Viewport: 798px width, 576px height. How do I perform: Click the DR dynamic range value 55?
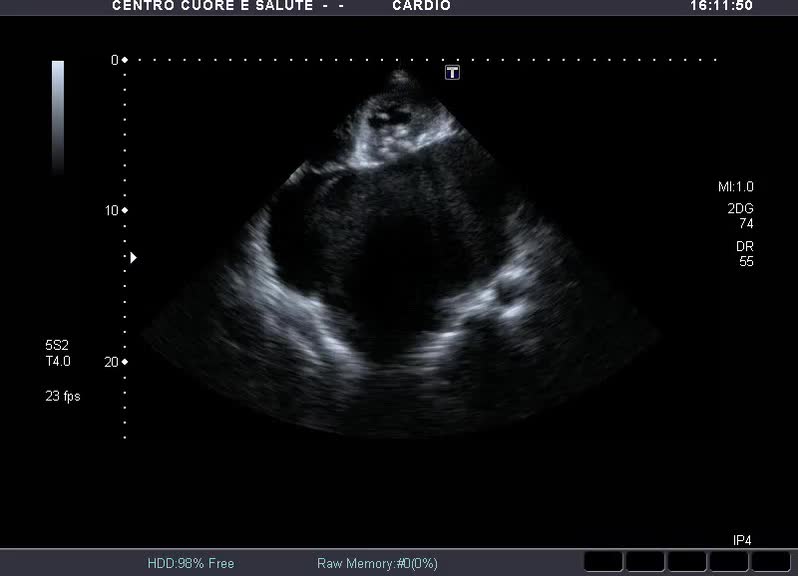click(x=746, y=262)
